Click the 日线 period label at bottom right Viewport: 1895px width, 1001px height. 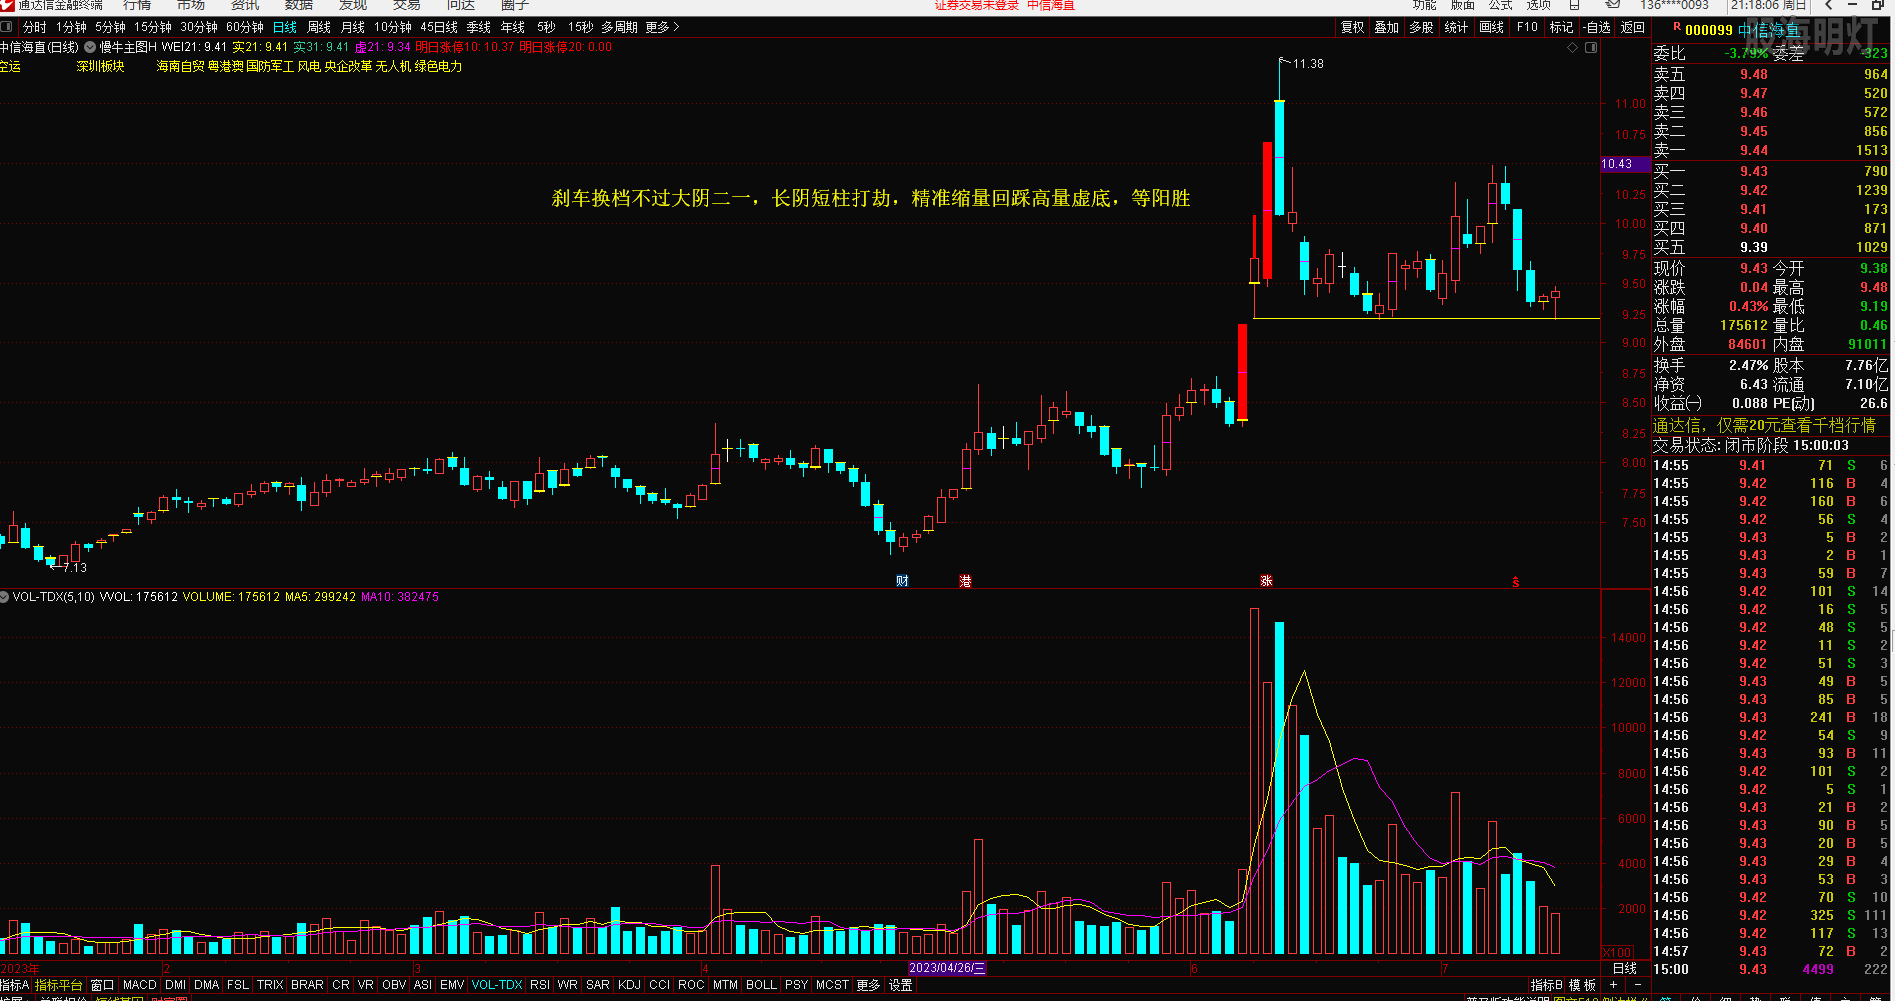pos(1625,968)
